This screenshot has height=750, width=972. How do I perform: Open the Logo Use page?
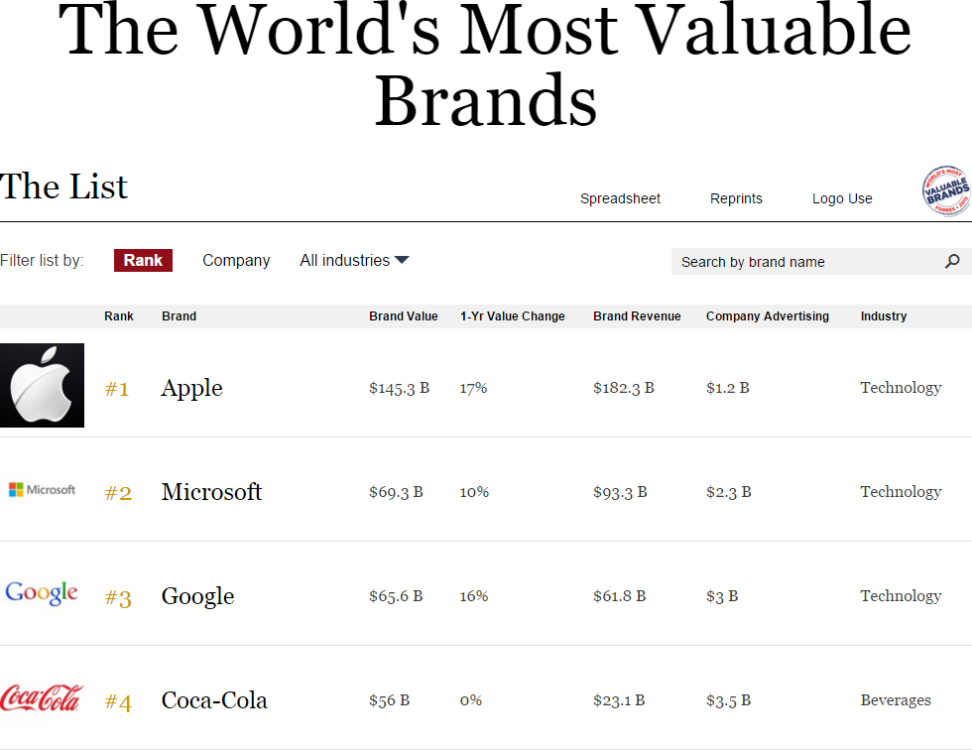(x=842, y=199)
